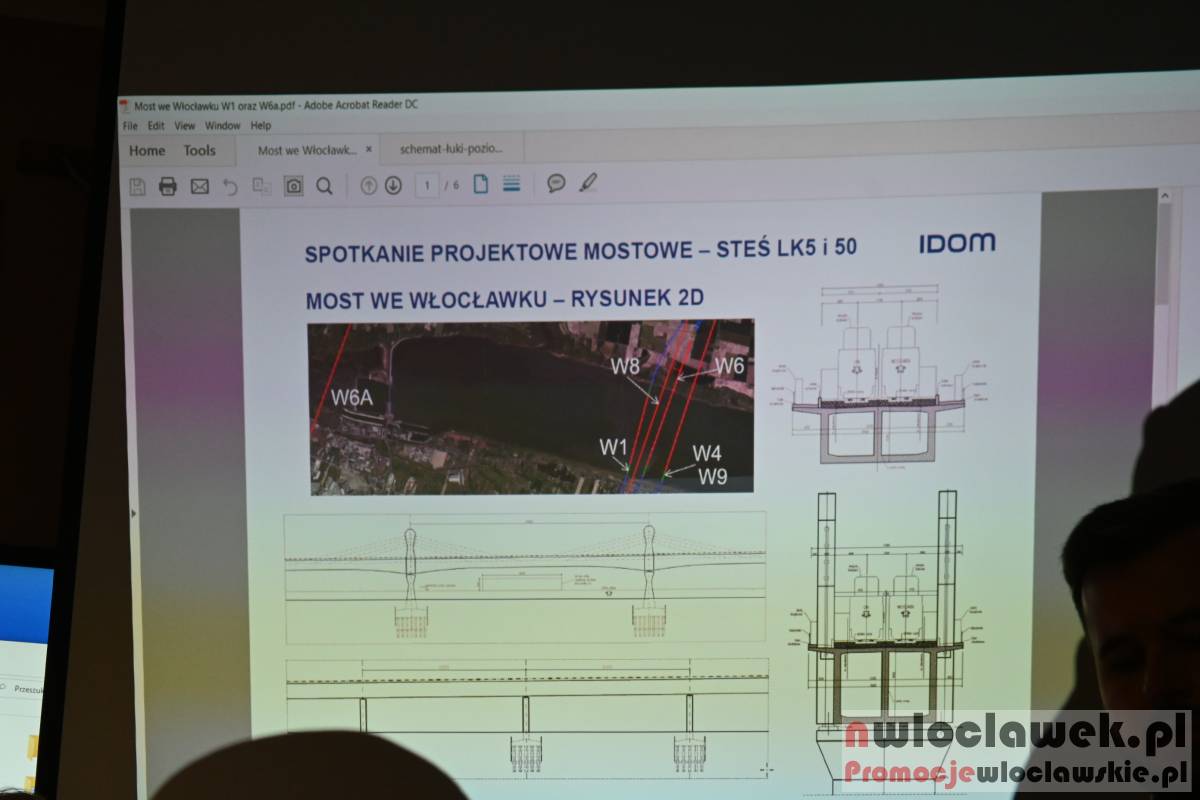The width and height of the screenshot is (1200, 800).
Task: Click the Undo arrow icon
Action: coord(230,186)
